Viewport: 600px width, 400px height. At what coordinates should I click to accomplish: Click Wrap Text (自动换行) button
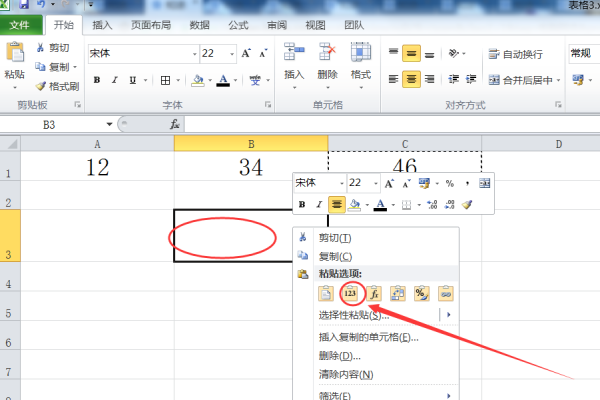tap(516, 54)
